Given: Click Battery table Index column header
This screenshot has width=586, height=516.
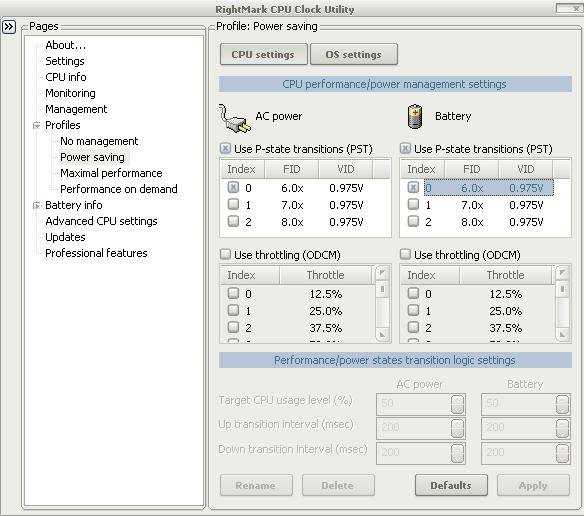Looking at the screenshot, I should [x=422, y=169].
